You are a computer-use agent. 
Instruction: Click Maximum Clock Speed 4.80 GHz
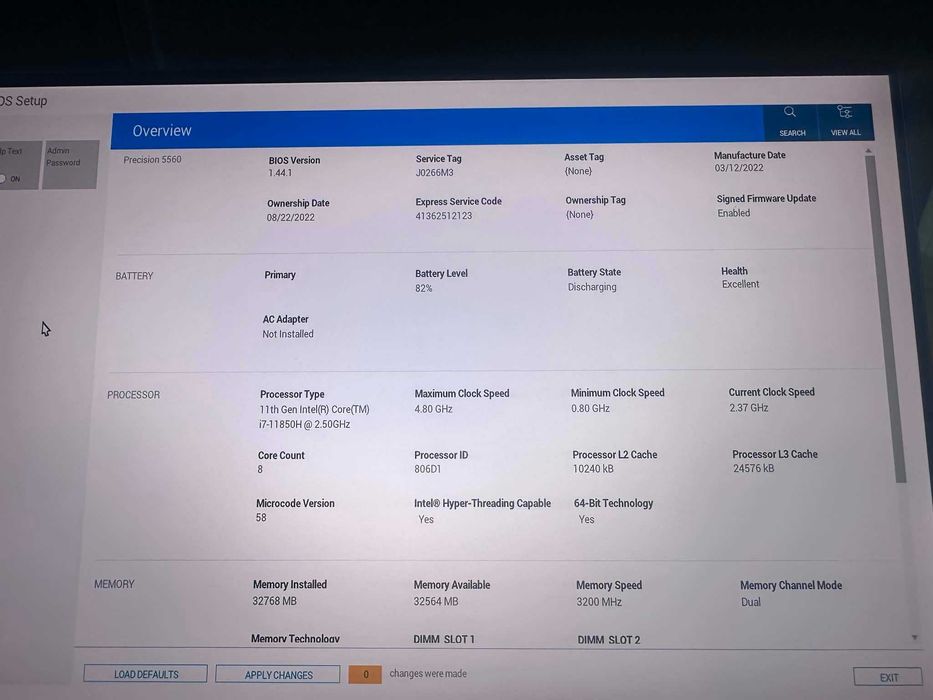coord(433,409)
